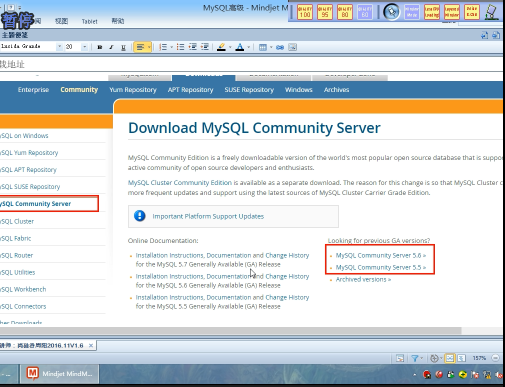Open the Yum Repository tab
The height and width of the screenshot is (387, 505).
[133, 90]
